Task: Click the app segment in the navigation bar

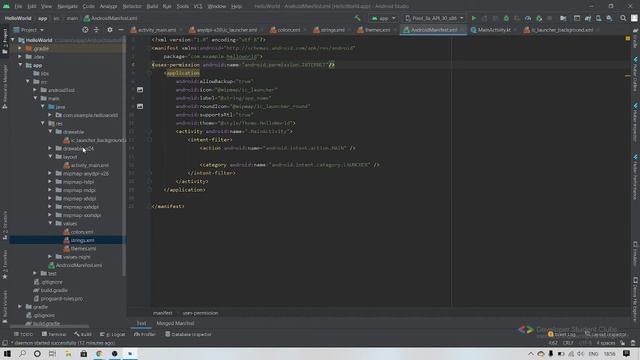Action: 42,18
